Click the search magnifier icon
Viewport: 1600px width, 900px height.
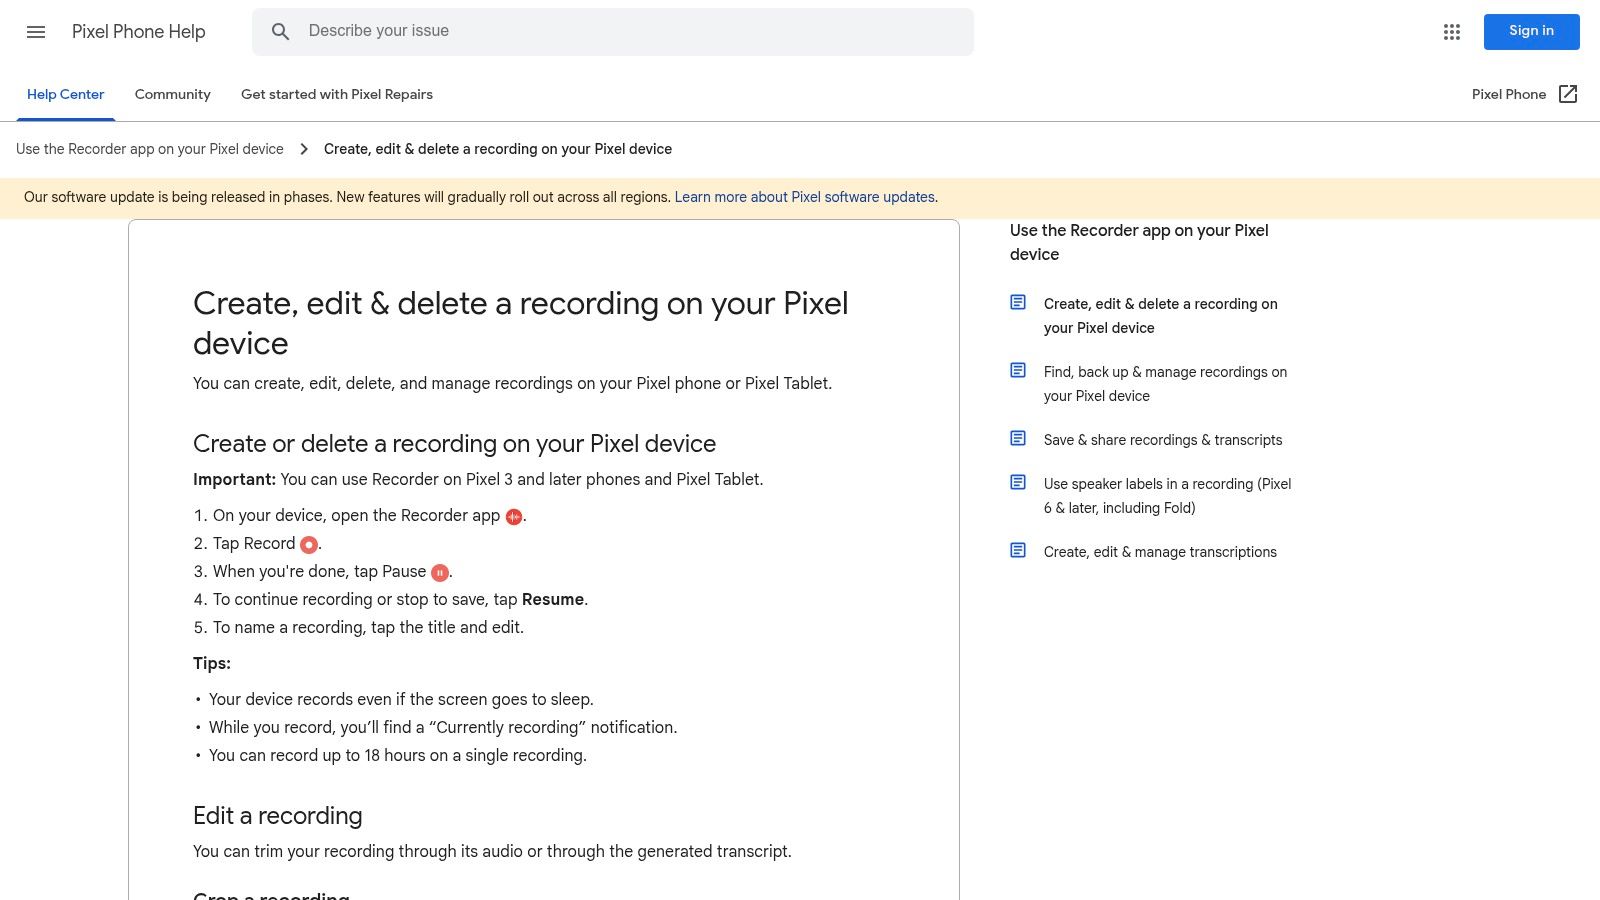pos(281,31)
